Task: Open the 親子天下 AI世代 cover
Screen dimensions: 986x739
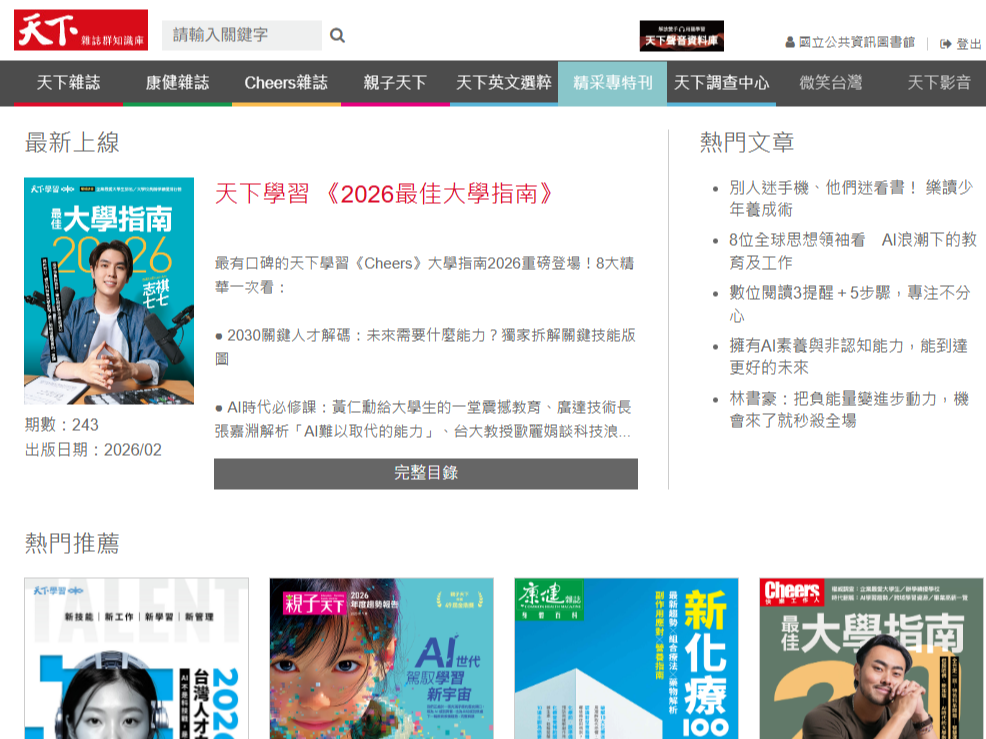Action: tap(382, 658)
